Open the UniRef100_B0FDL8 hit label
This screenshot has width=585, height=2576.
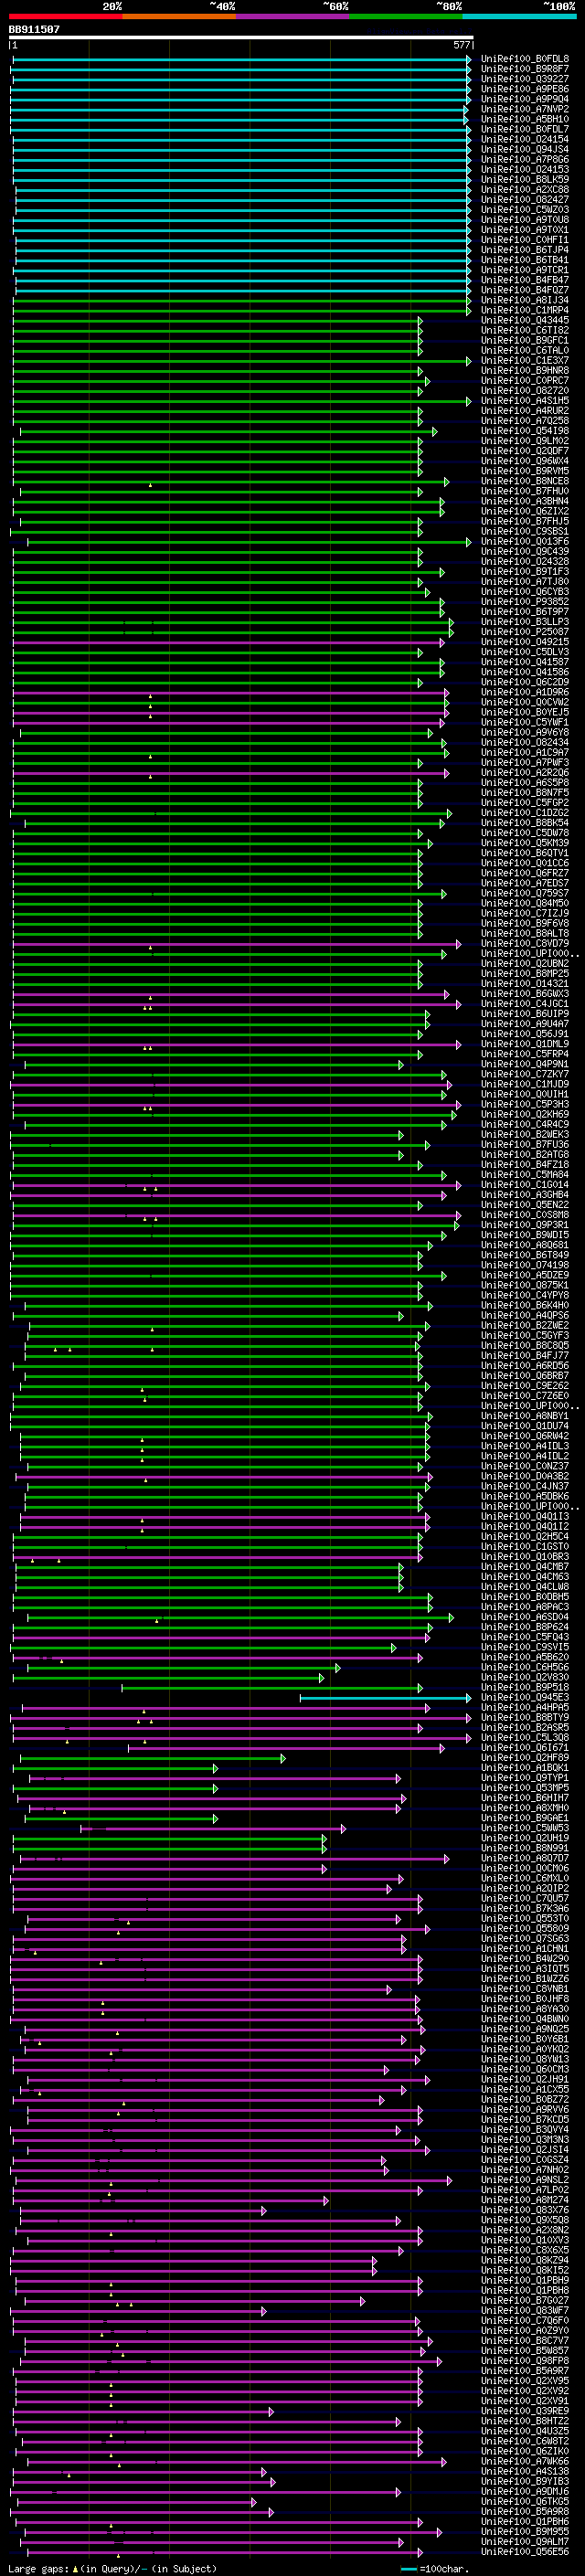[524, 59]
